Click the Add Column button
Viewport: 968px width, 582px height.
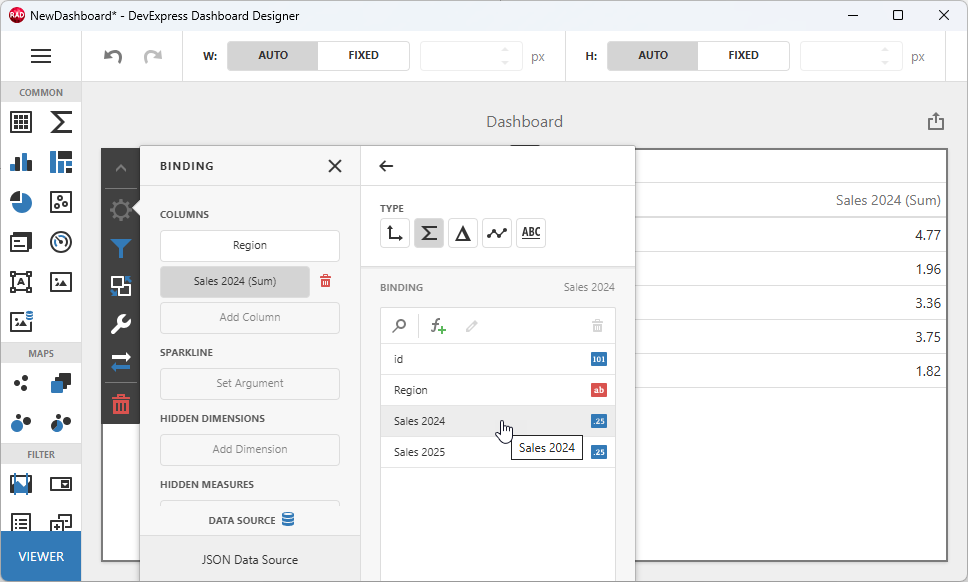(x=249, y=317)
